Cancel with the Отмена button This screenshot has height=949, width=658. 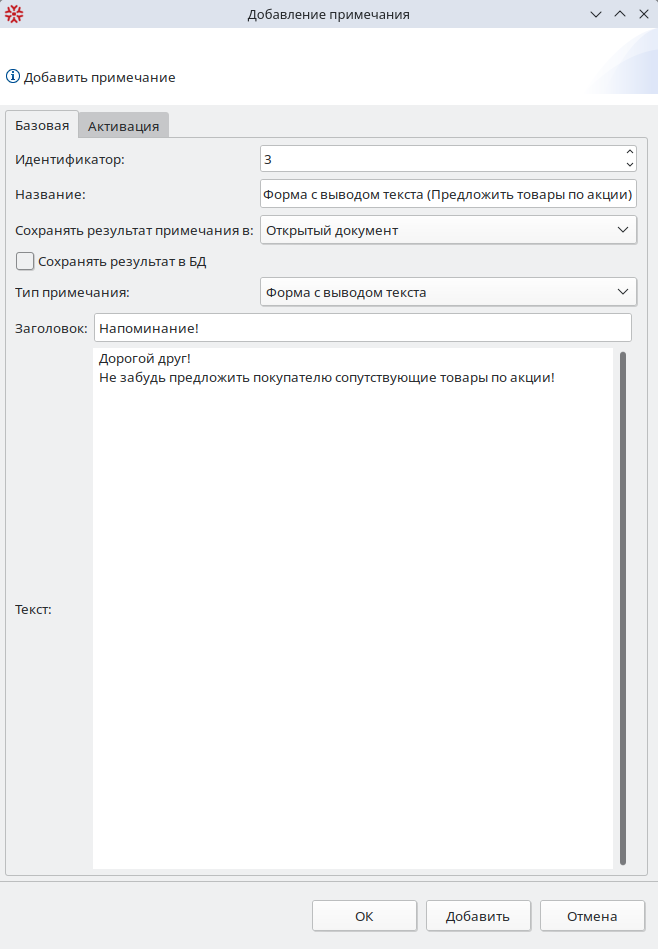point(592,916)
